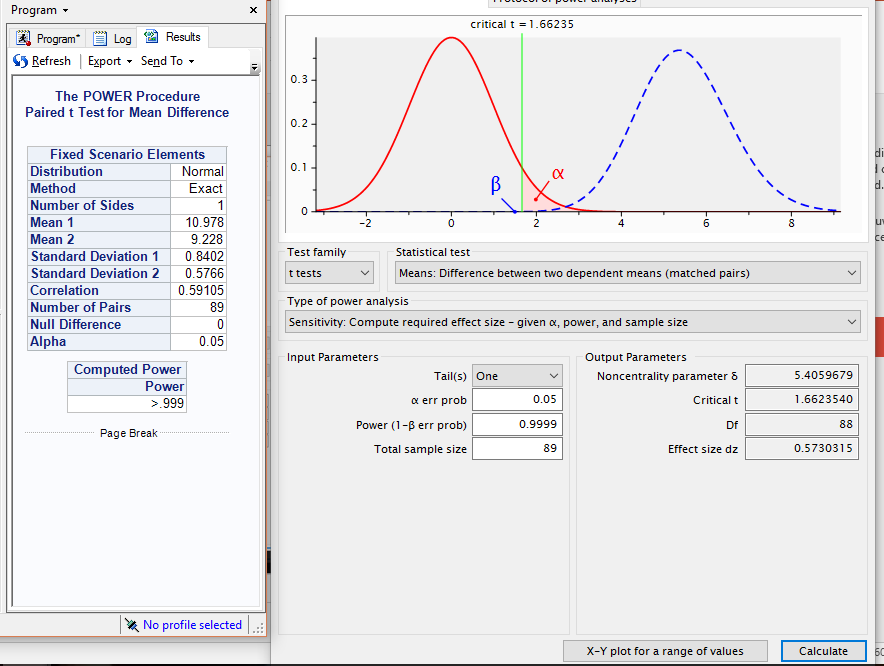The height and width of the screenshot is (666, 884).
Task: Open the Statistical test dropdown
Action: click(x=627, y=272)
